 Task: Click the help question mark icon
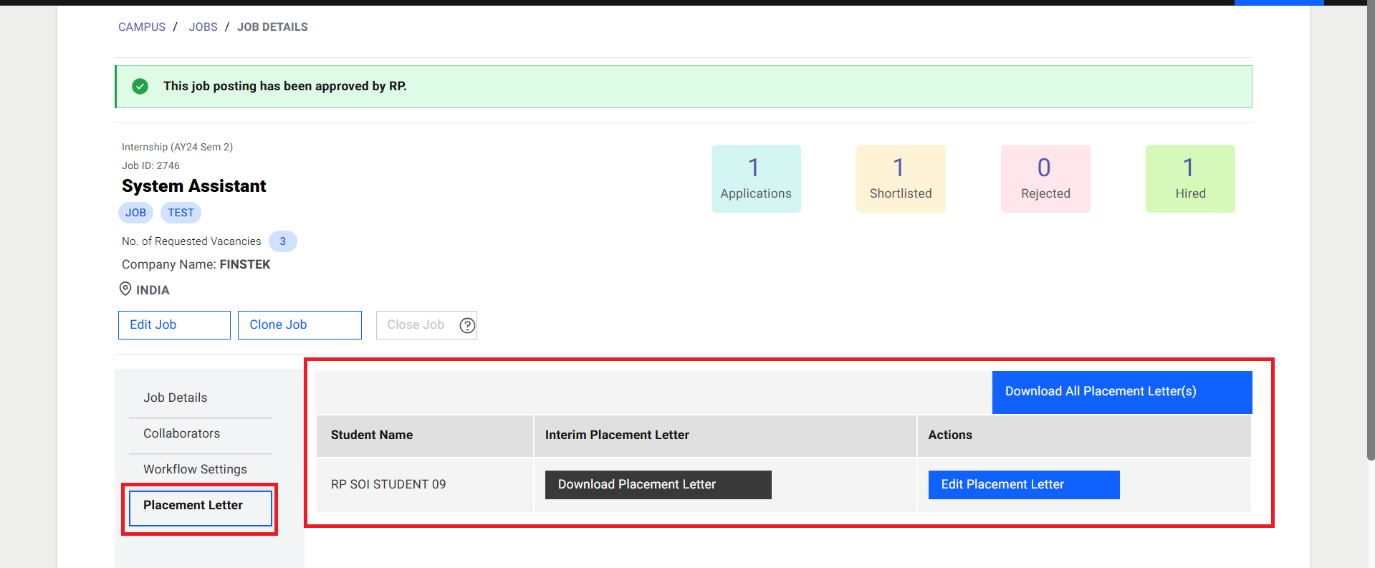click(467, 325)
